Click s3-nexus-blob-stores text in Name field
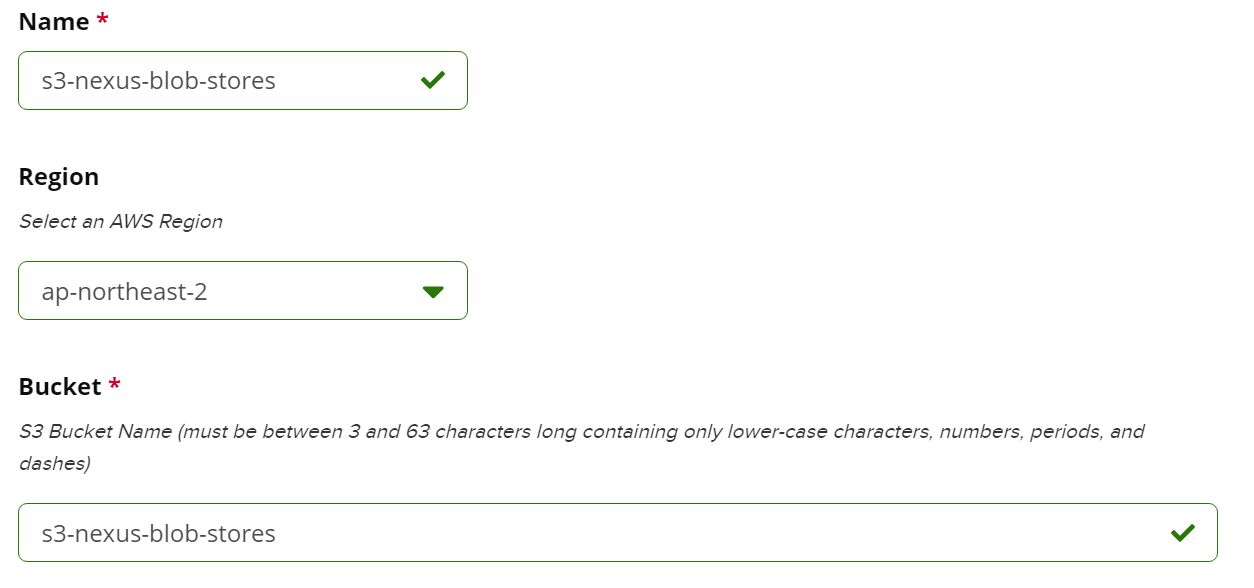The height and width of the screenshot is (588, 1254). pos(158,81)
